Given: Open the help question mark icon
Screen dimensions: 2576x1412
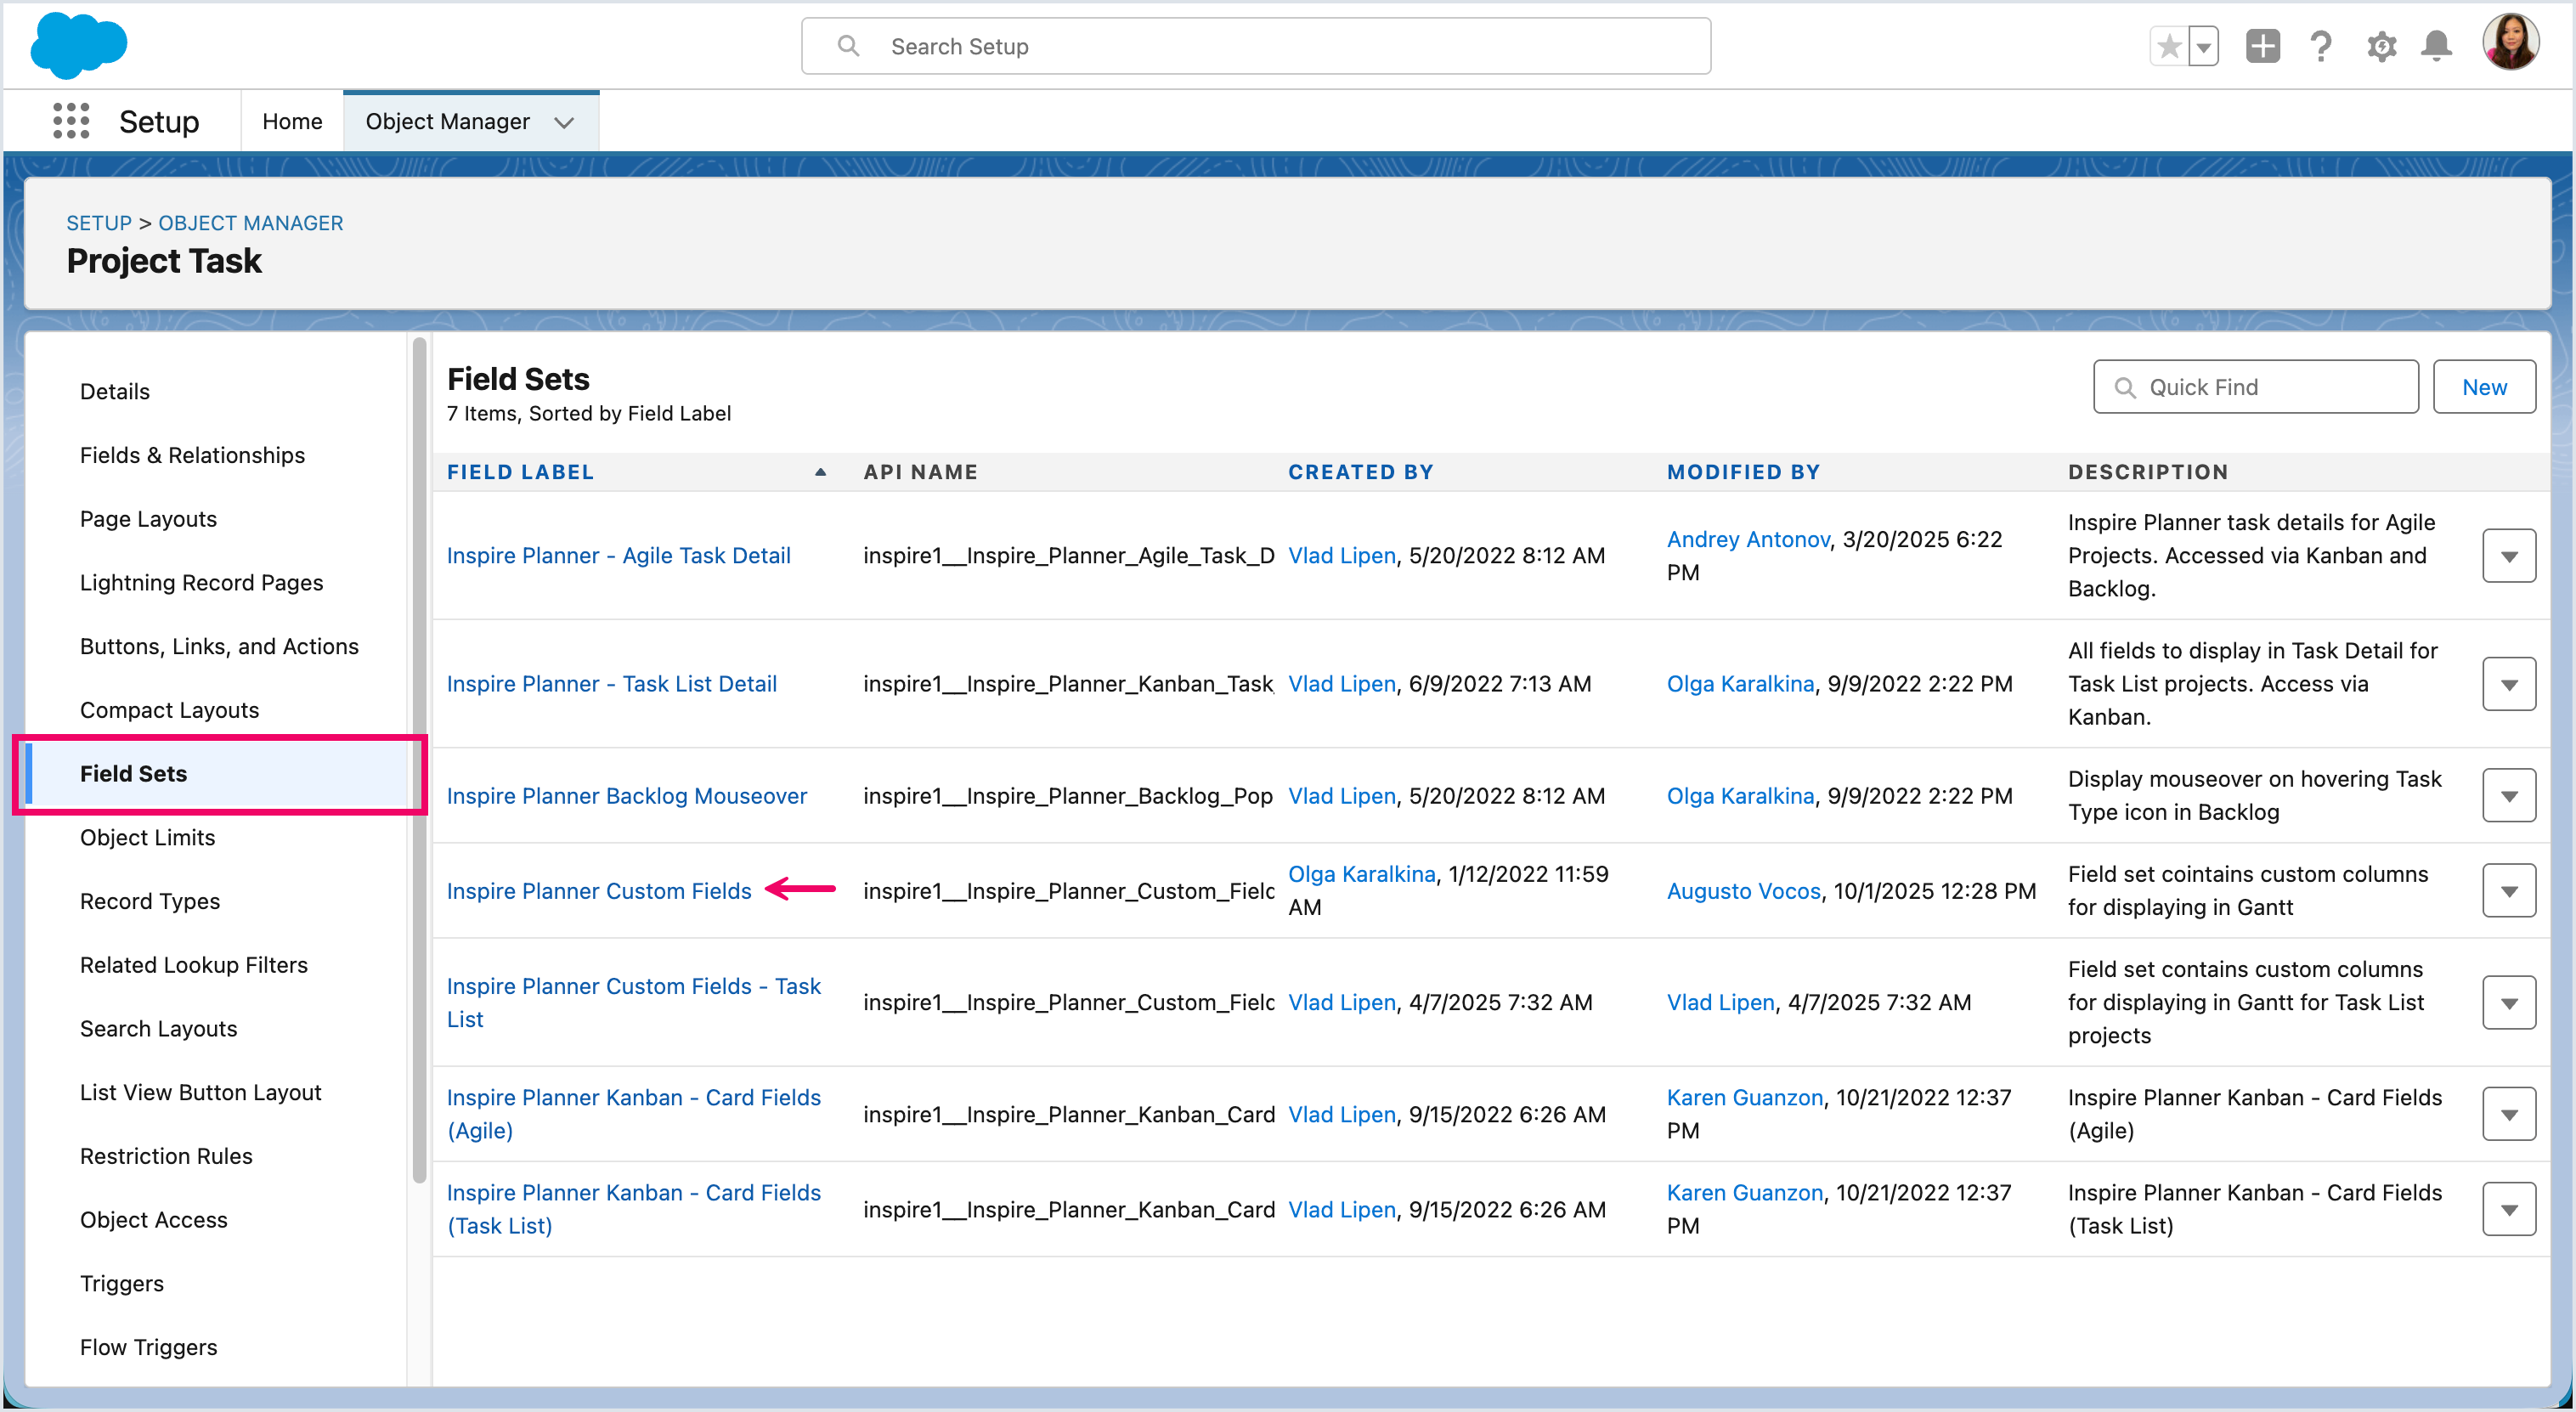Looking at the screenshot, I should click(2321, 46).
